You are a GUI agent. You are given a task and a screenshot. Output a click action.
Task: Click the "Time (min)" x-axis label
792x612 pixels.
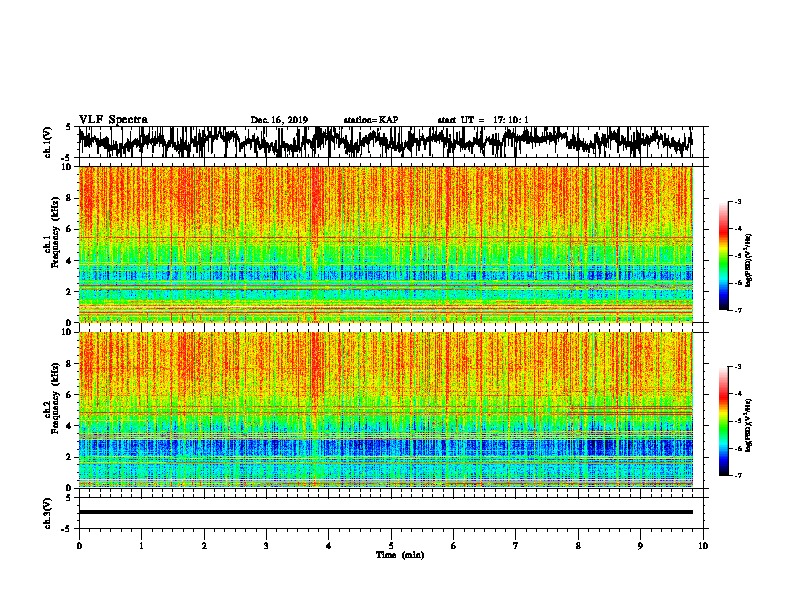(400, 555)
